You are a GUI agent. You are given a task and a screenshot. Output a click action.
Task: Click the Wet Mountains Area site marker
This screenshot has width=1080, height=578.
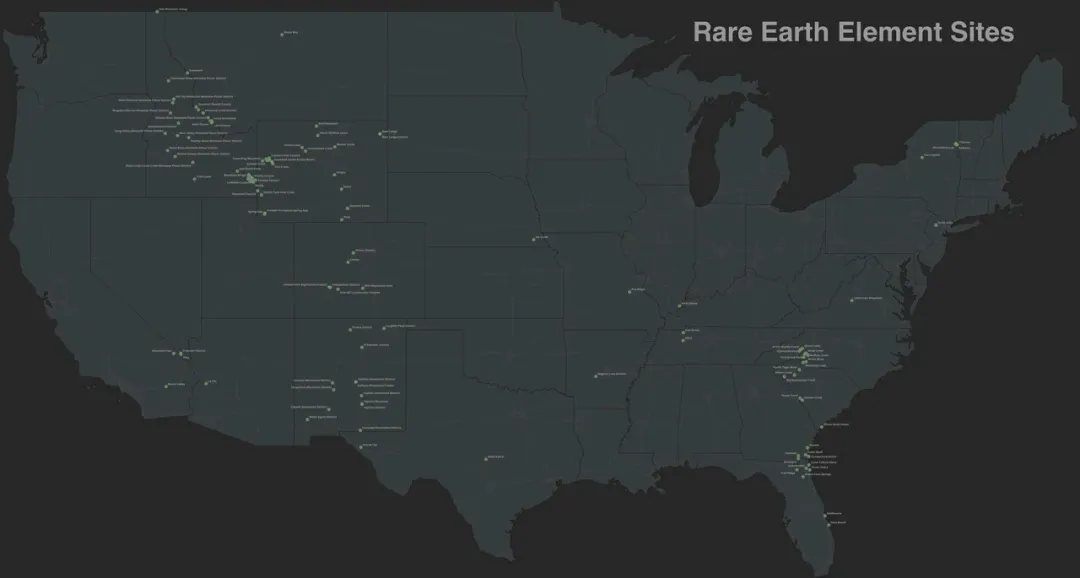362,287
